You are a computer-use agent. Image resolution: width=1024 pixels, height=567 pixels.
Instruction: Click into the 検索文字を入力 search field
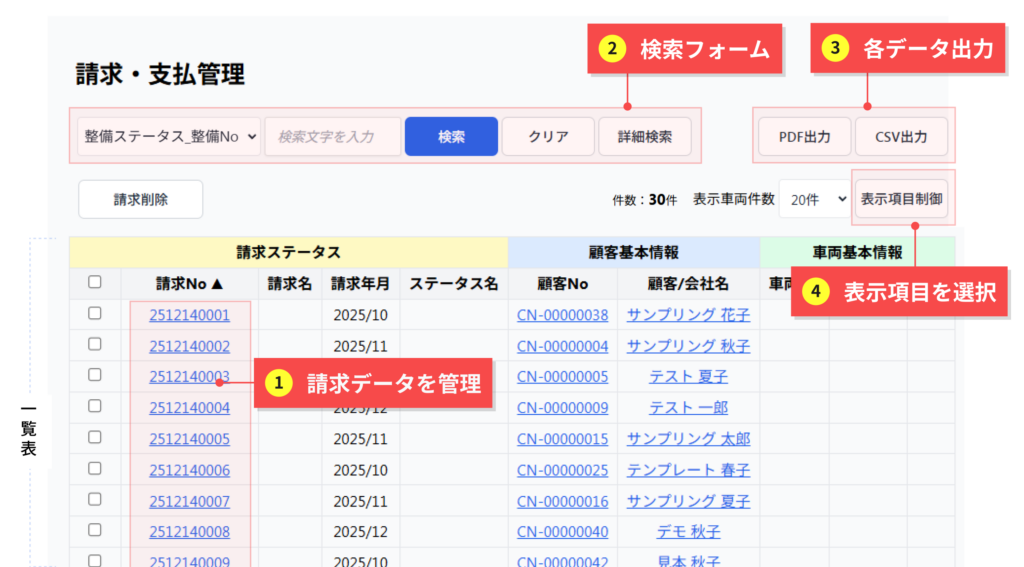[332, 137]
